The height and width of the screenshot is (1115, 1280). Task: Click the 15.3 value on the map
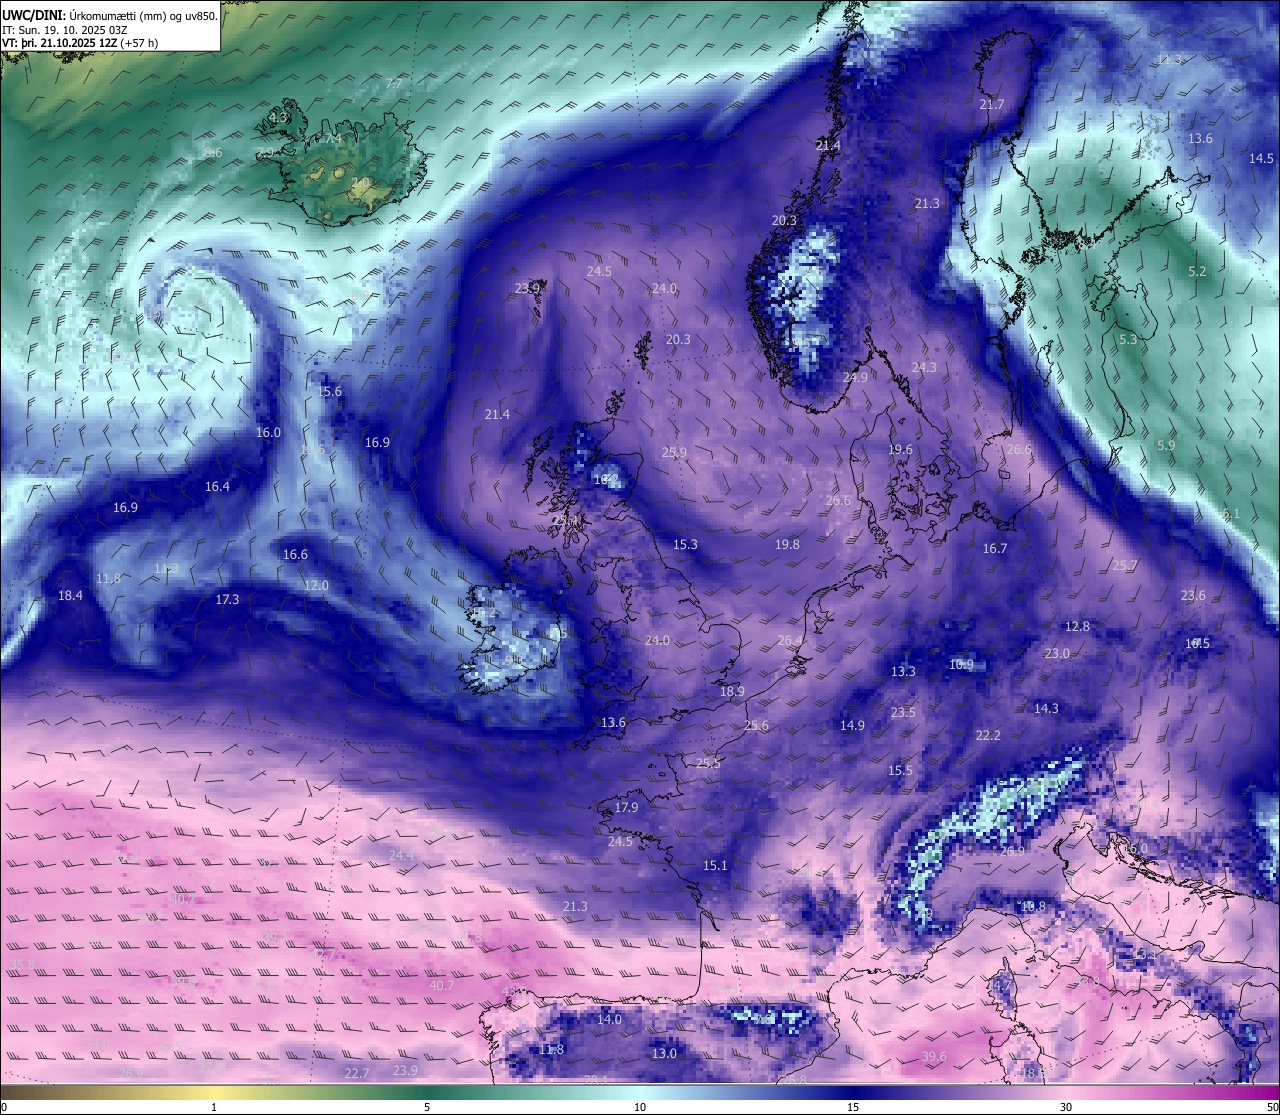pos(685,544)
